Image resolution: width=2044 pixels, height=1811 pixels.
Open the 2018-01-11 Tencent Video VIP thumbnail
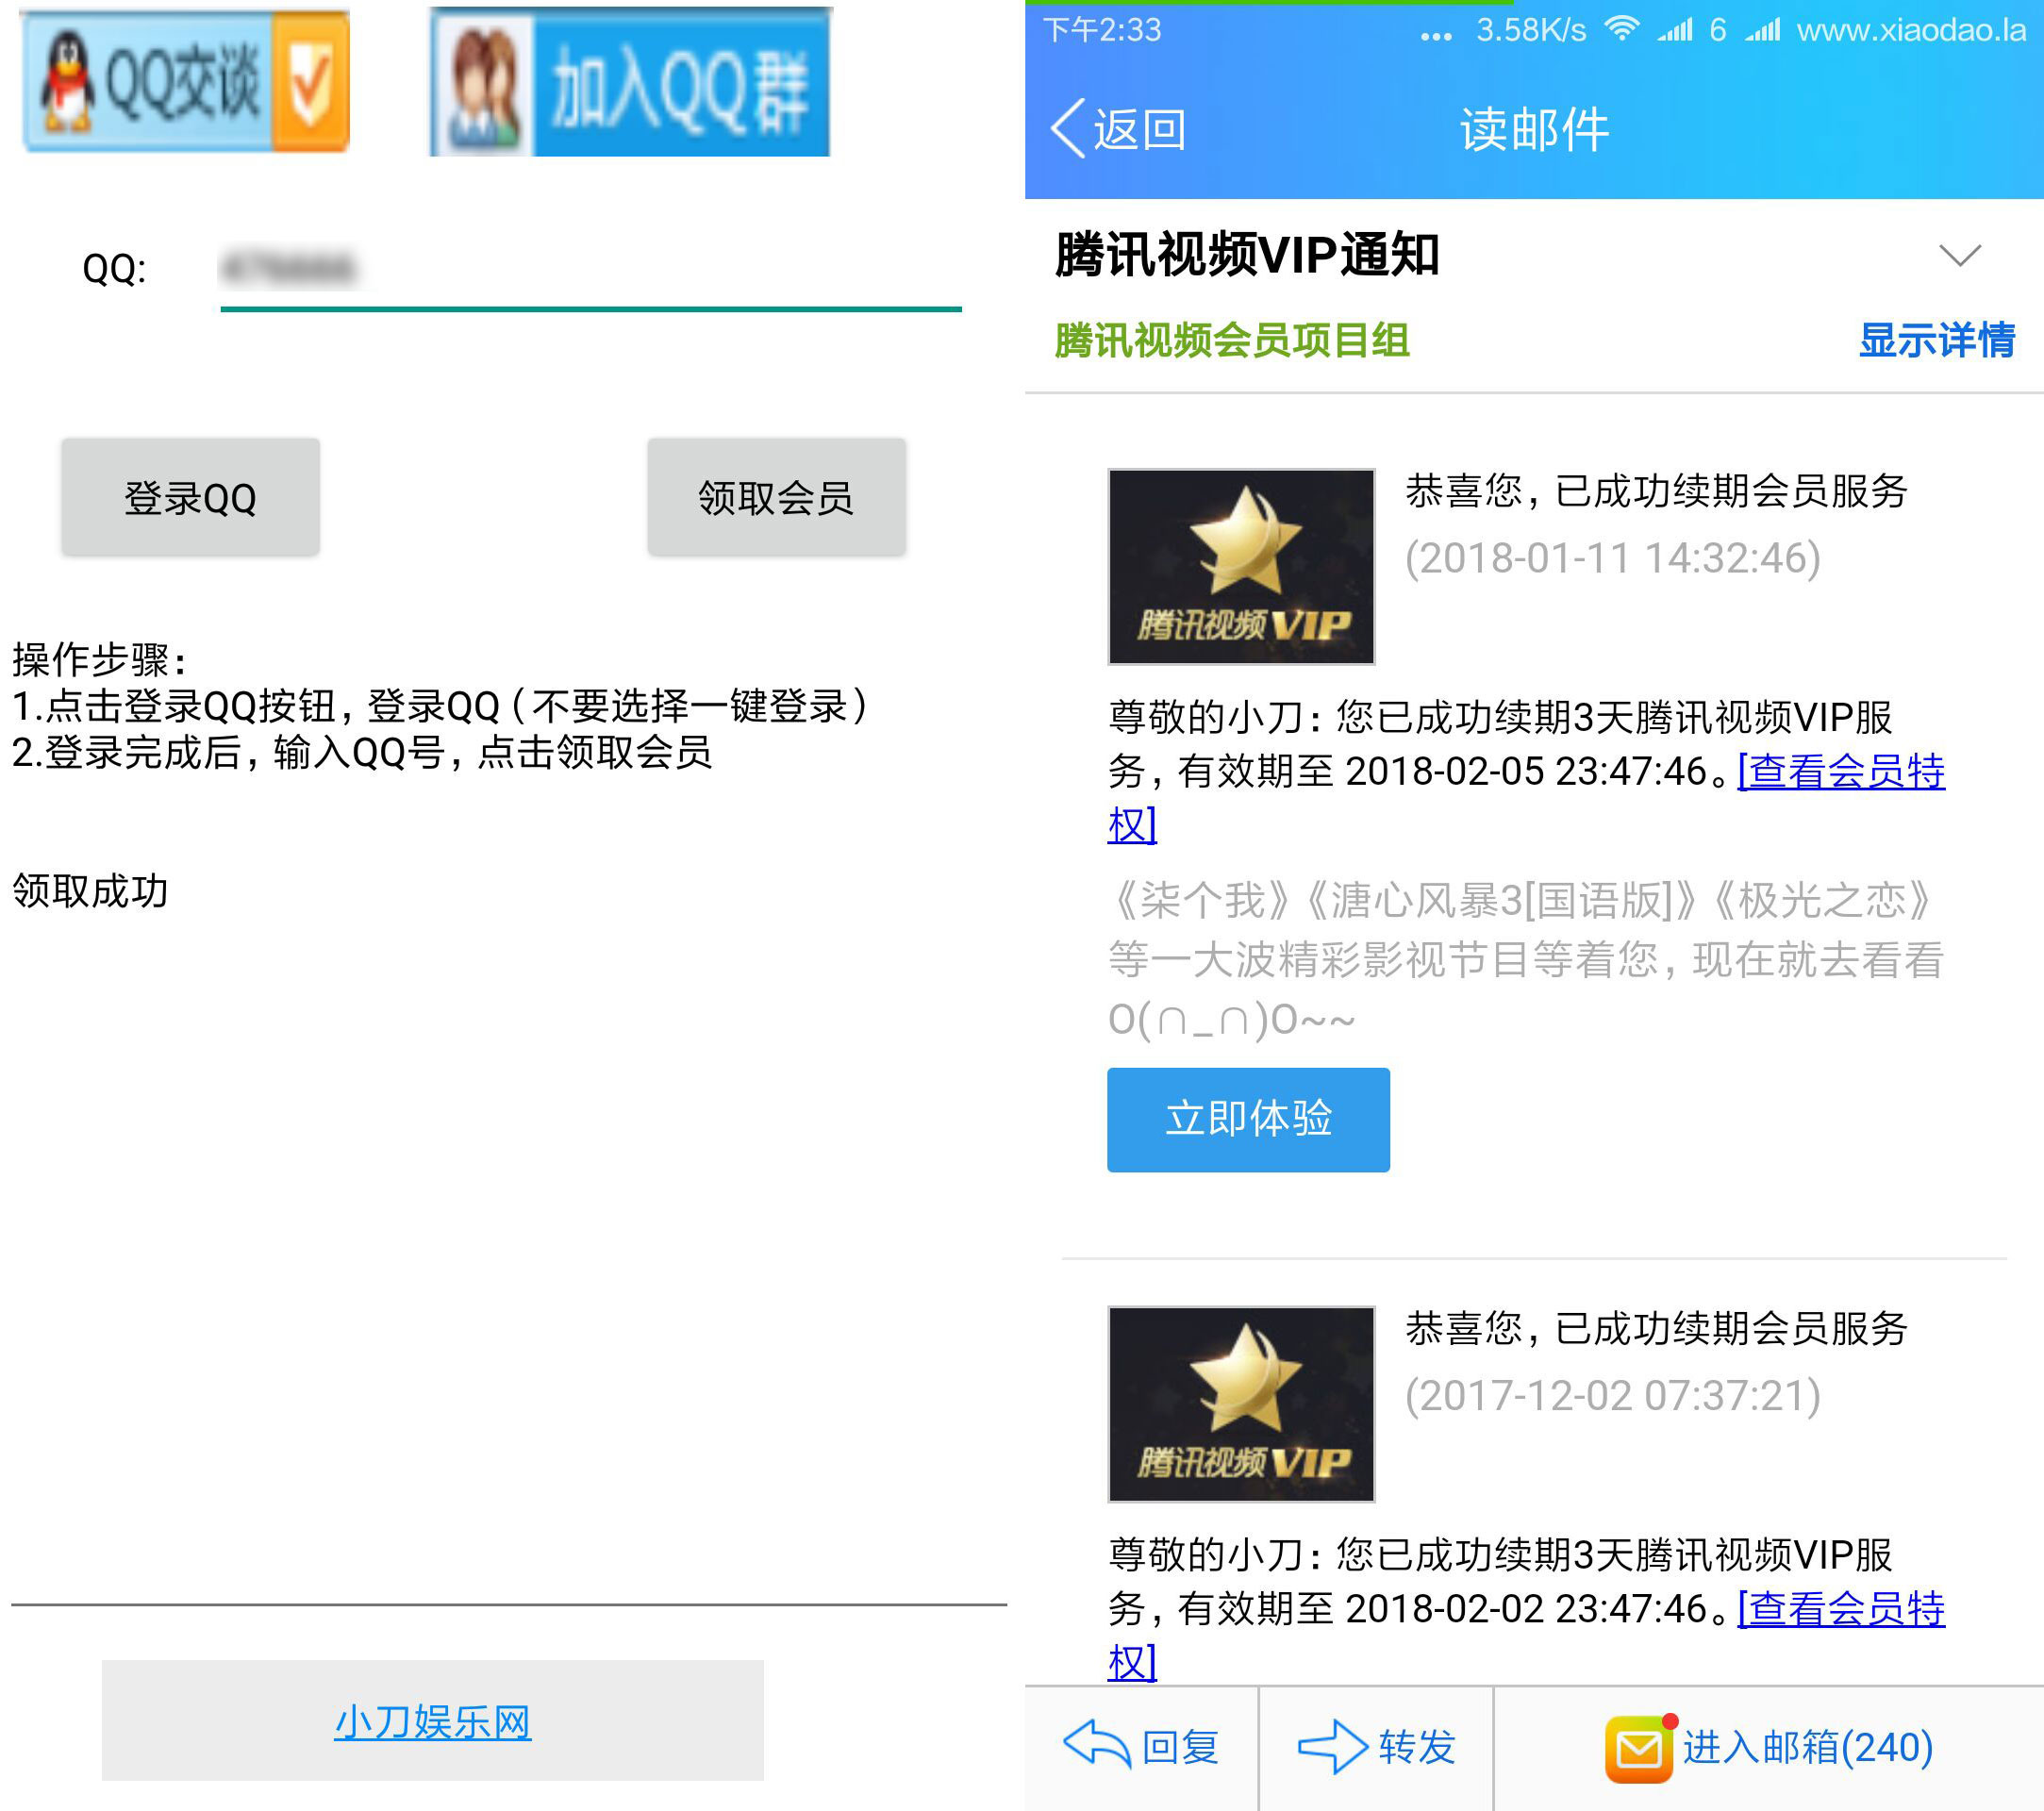click(1241, 566)
